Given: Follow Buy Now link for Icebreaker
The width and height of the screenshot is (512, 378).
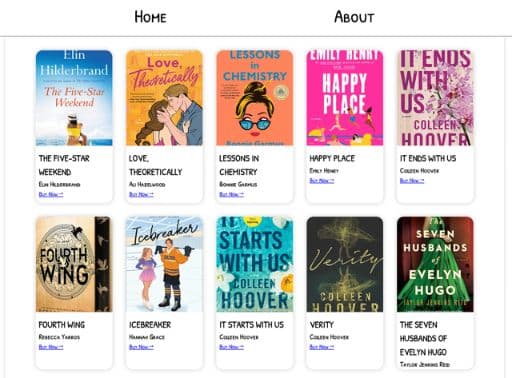Looking at the screenshot, I should (x=141, y=347).
